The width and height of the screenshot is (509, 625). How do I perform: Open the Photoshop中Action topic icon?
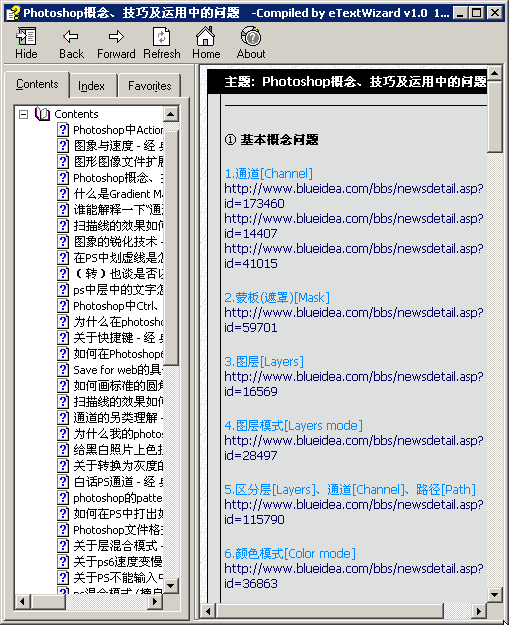[63, 130]
